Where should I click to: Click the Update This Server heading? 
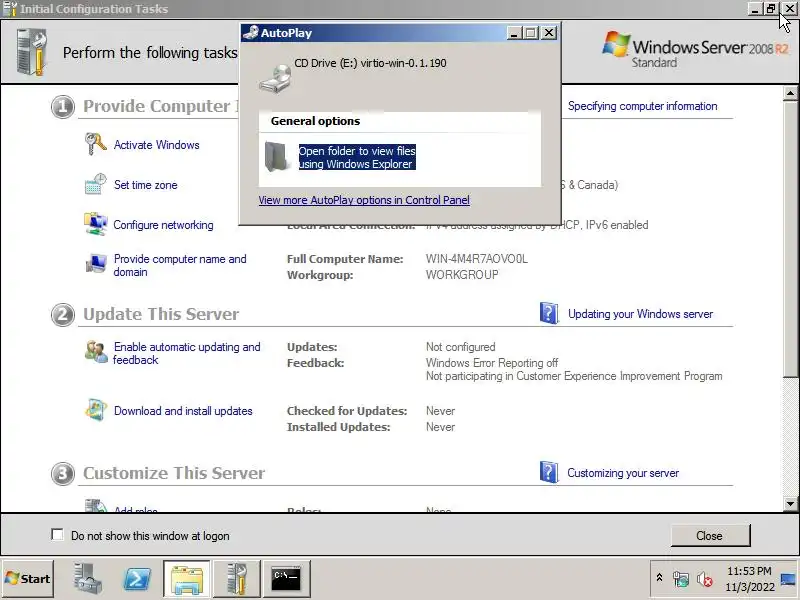(161, 314)
